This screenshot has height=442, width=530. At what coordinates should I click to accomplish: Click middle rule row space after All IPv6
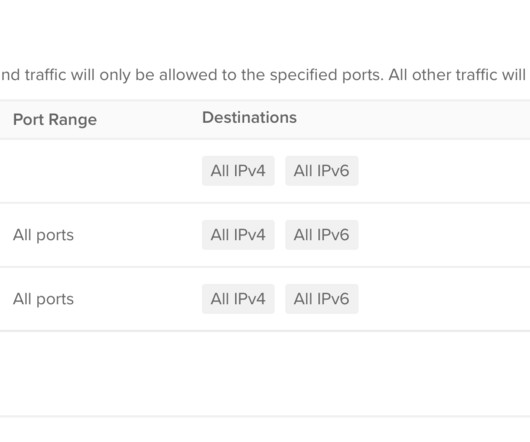click(444, 235)
